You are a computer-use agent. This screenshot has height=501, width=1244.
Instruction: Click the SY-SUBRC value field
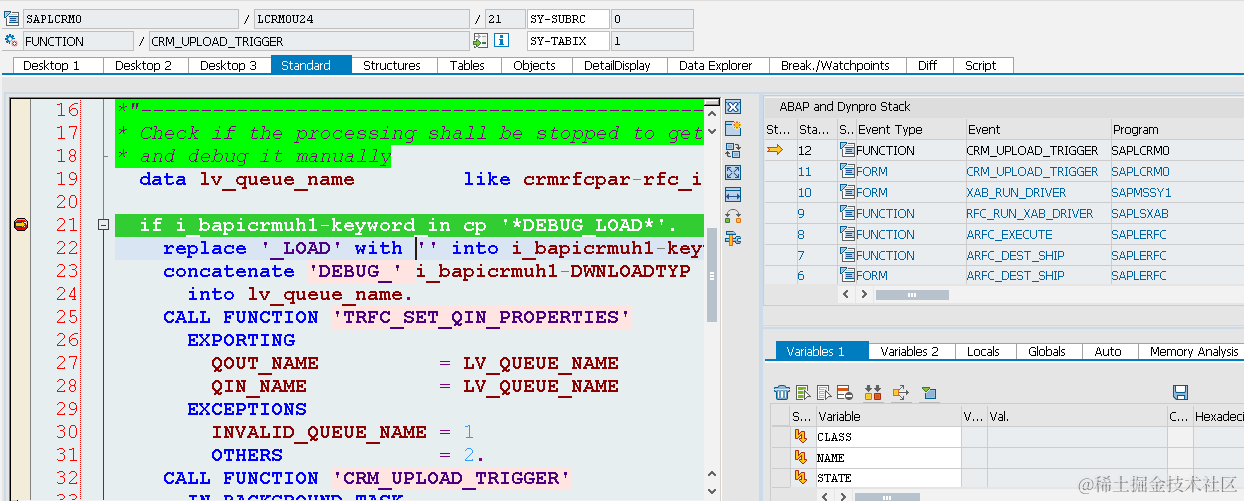coord(651,19)
